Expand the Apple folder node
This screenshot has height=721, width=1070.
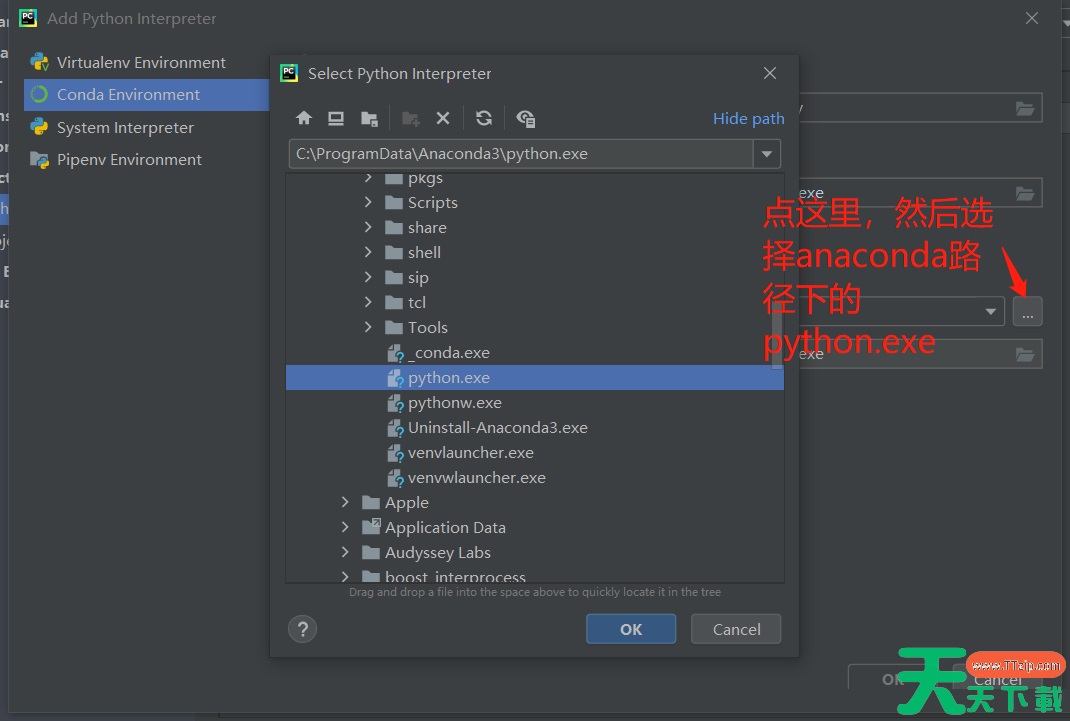(345, 502)
